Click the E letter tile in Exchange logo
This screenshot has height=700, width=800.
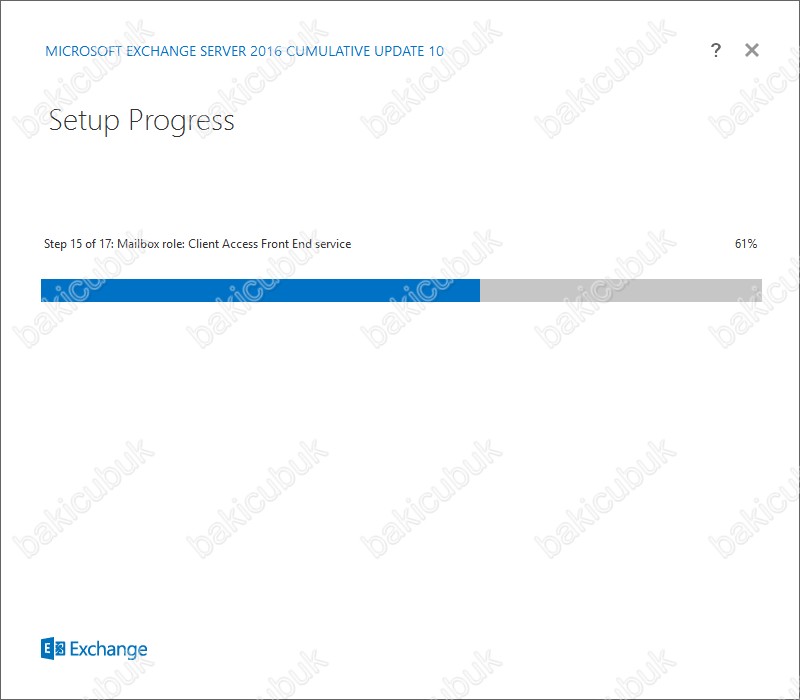47,648
